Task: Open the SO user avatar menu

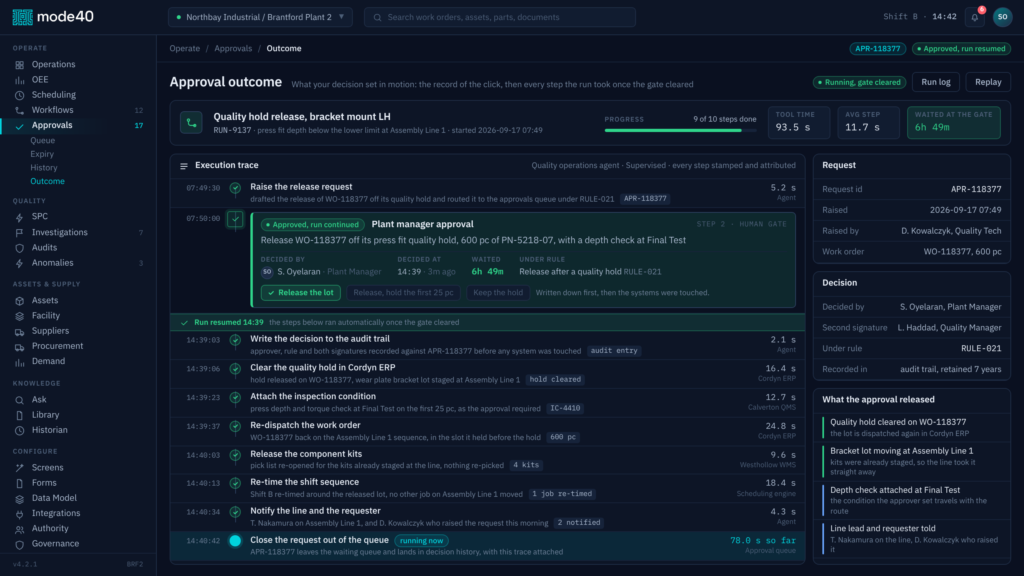Action: pyautogui.click(x=1002, y=17)
